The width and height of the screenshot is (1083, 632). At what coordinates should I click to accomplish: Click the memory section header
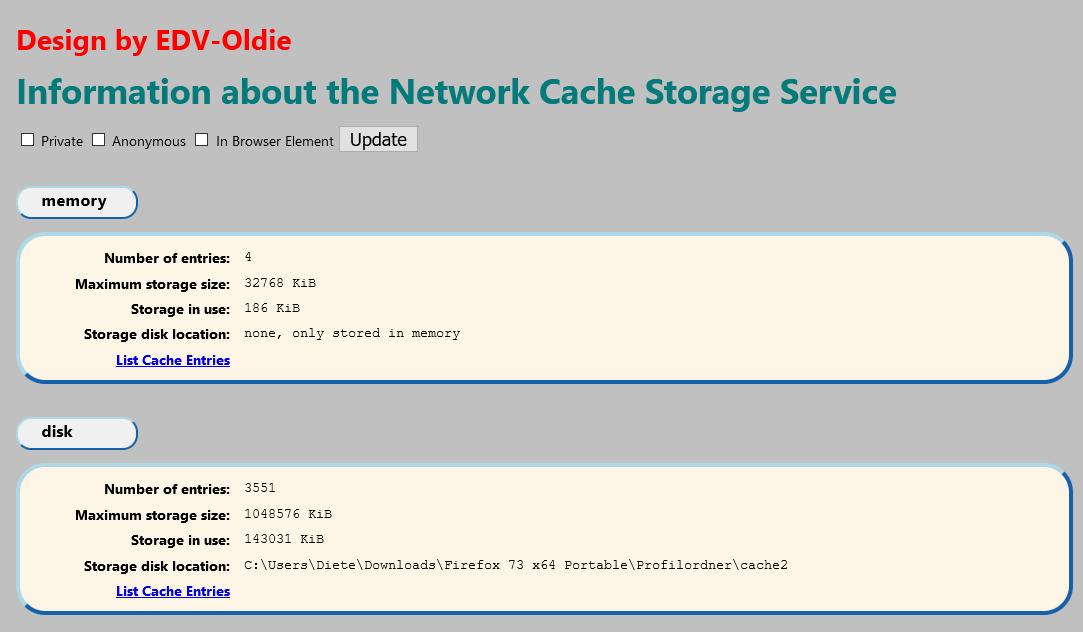point(75,201)
